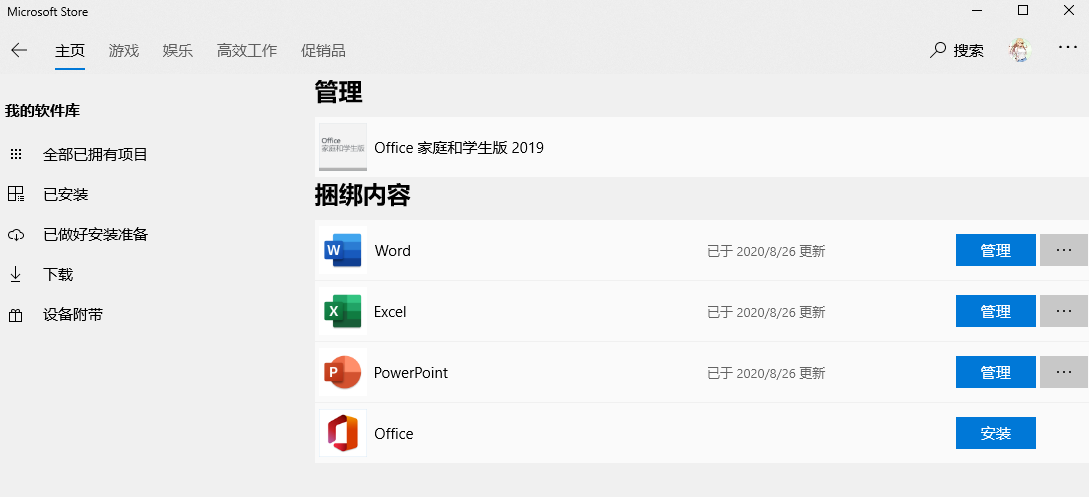Open the user account avatar

tap(1020, 50)
